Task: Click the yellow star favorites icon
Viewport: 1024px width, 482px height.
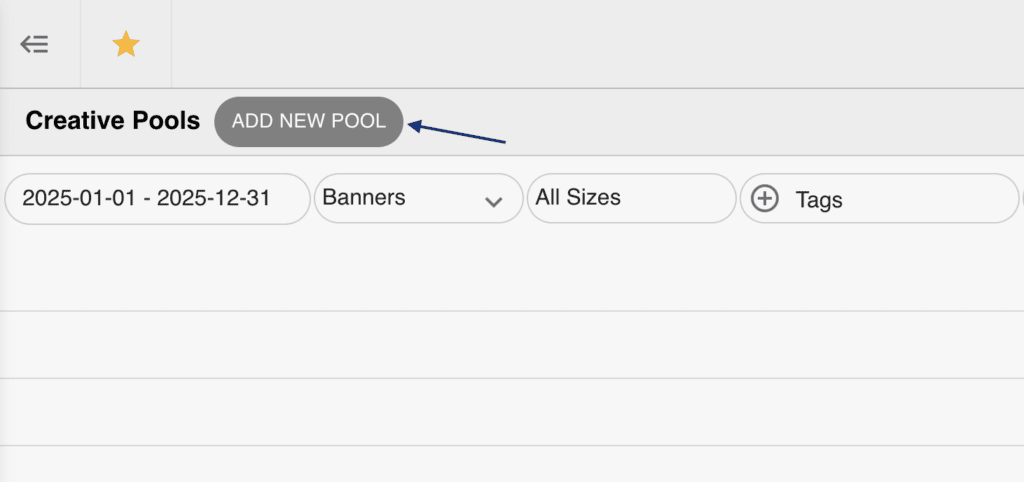Action: pyautogui.click(x=126, y=44)
